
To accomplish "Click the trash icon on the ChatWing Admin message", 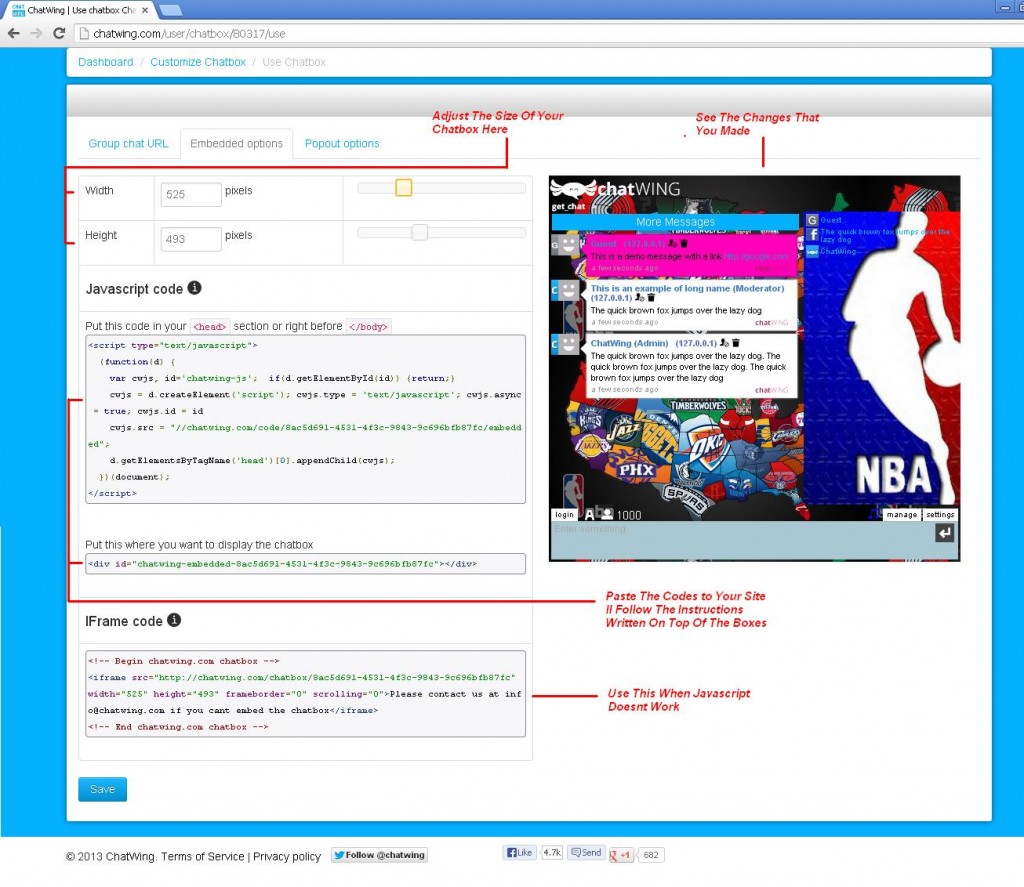I will click(x=735, y=343).
